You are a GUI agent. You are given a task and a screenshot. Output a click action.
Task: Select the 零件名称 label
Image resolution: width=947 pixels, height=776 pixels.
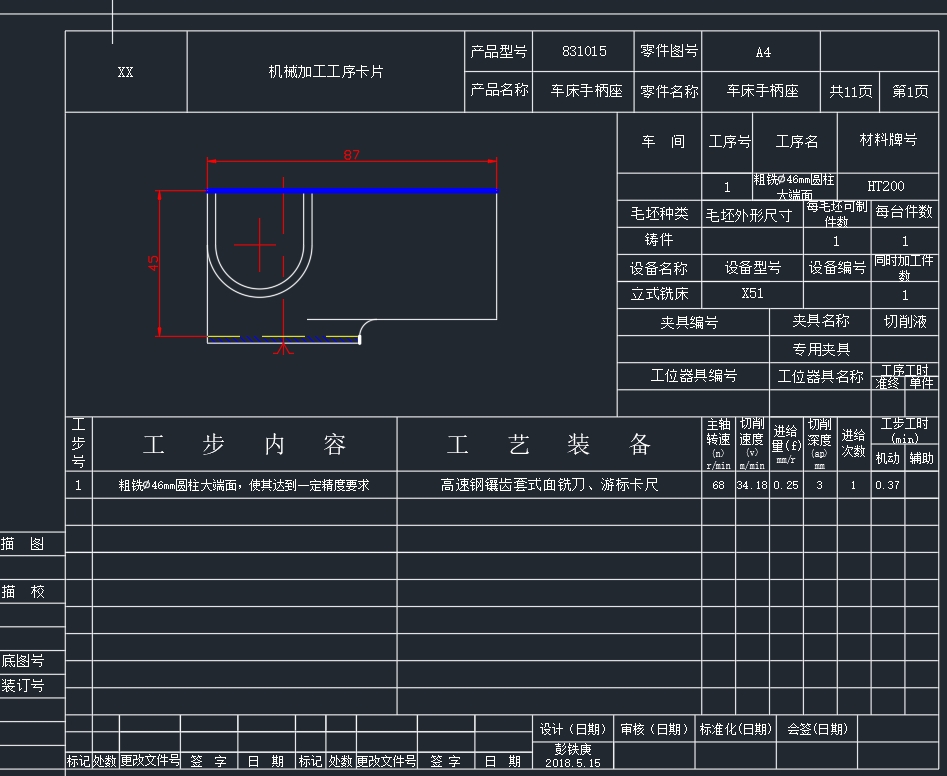tap(669, 91)
